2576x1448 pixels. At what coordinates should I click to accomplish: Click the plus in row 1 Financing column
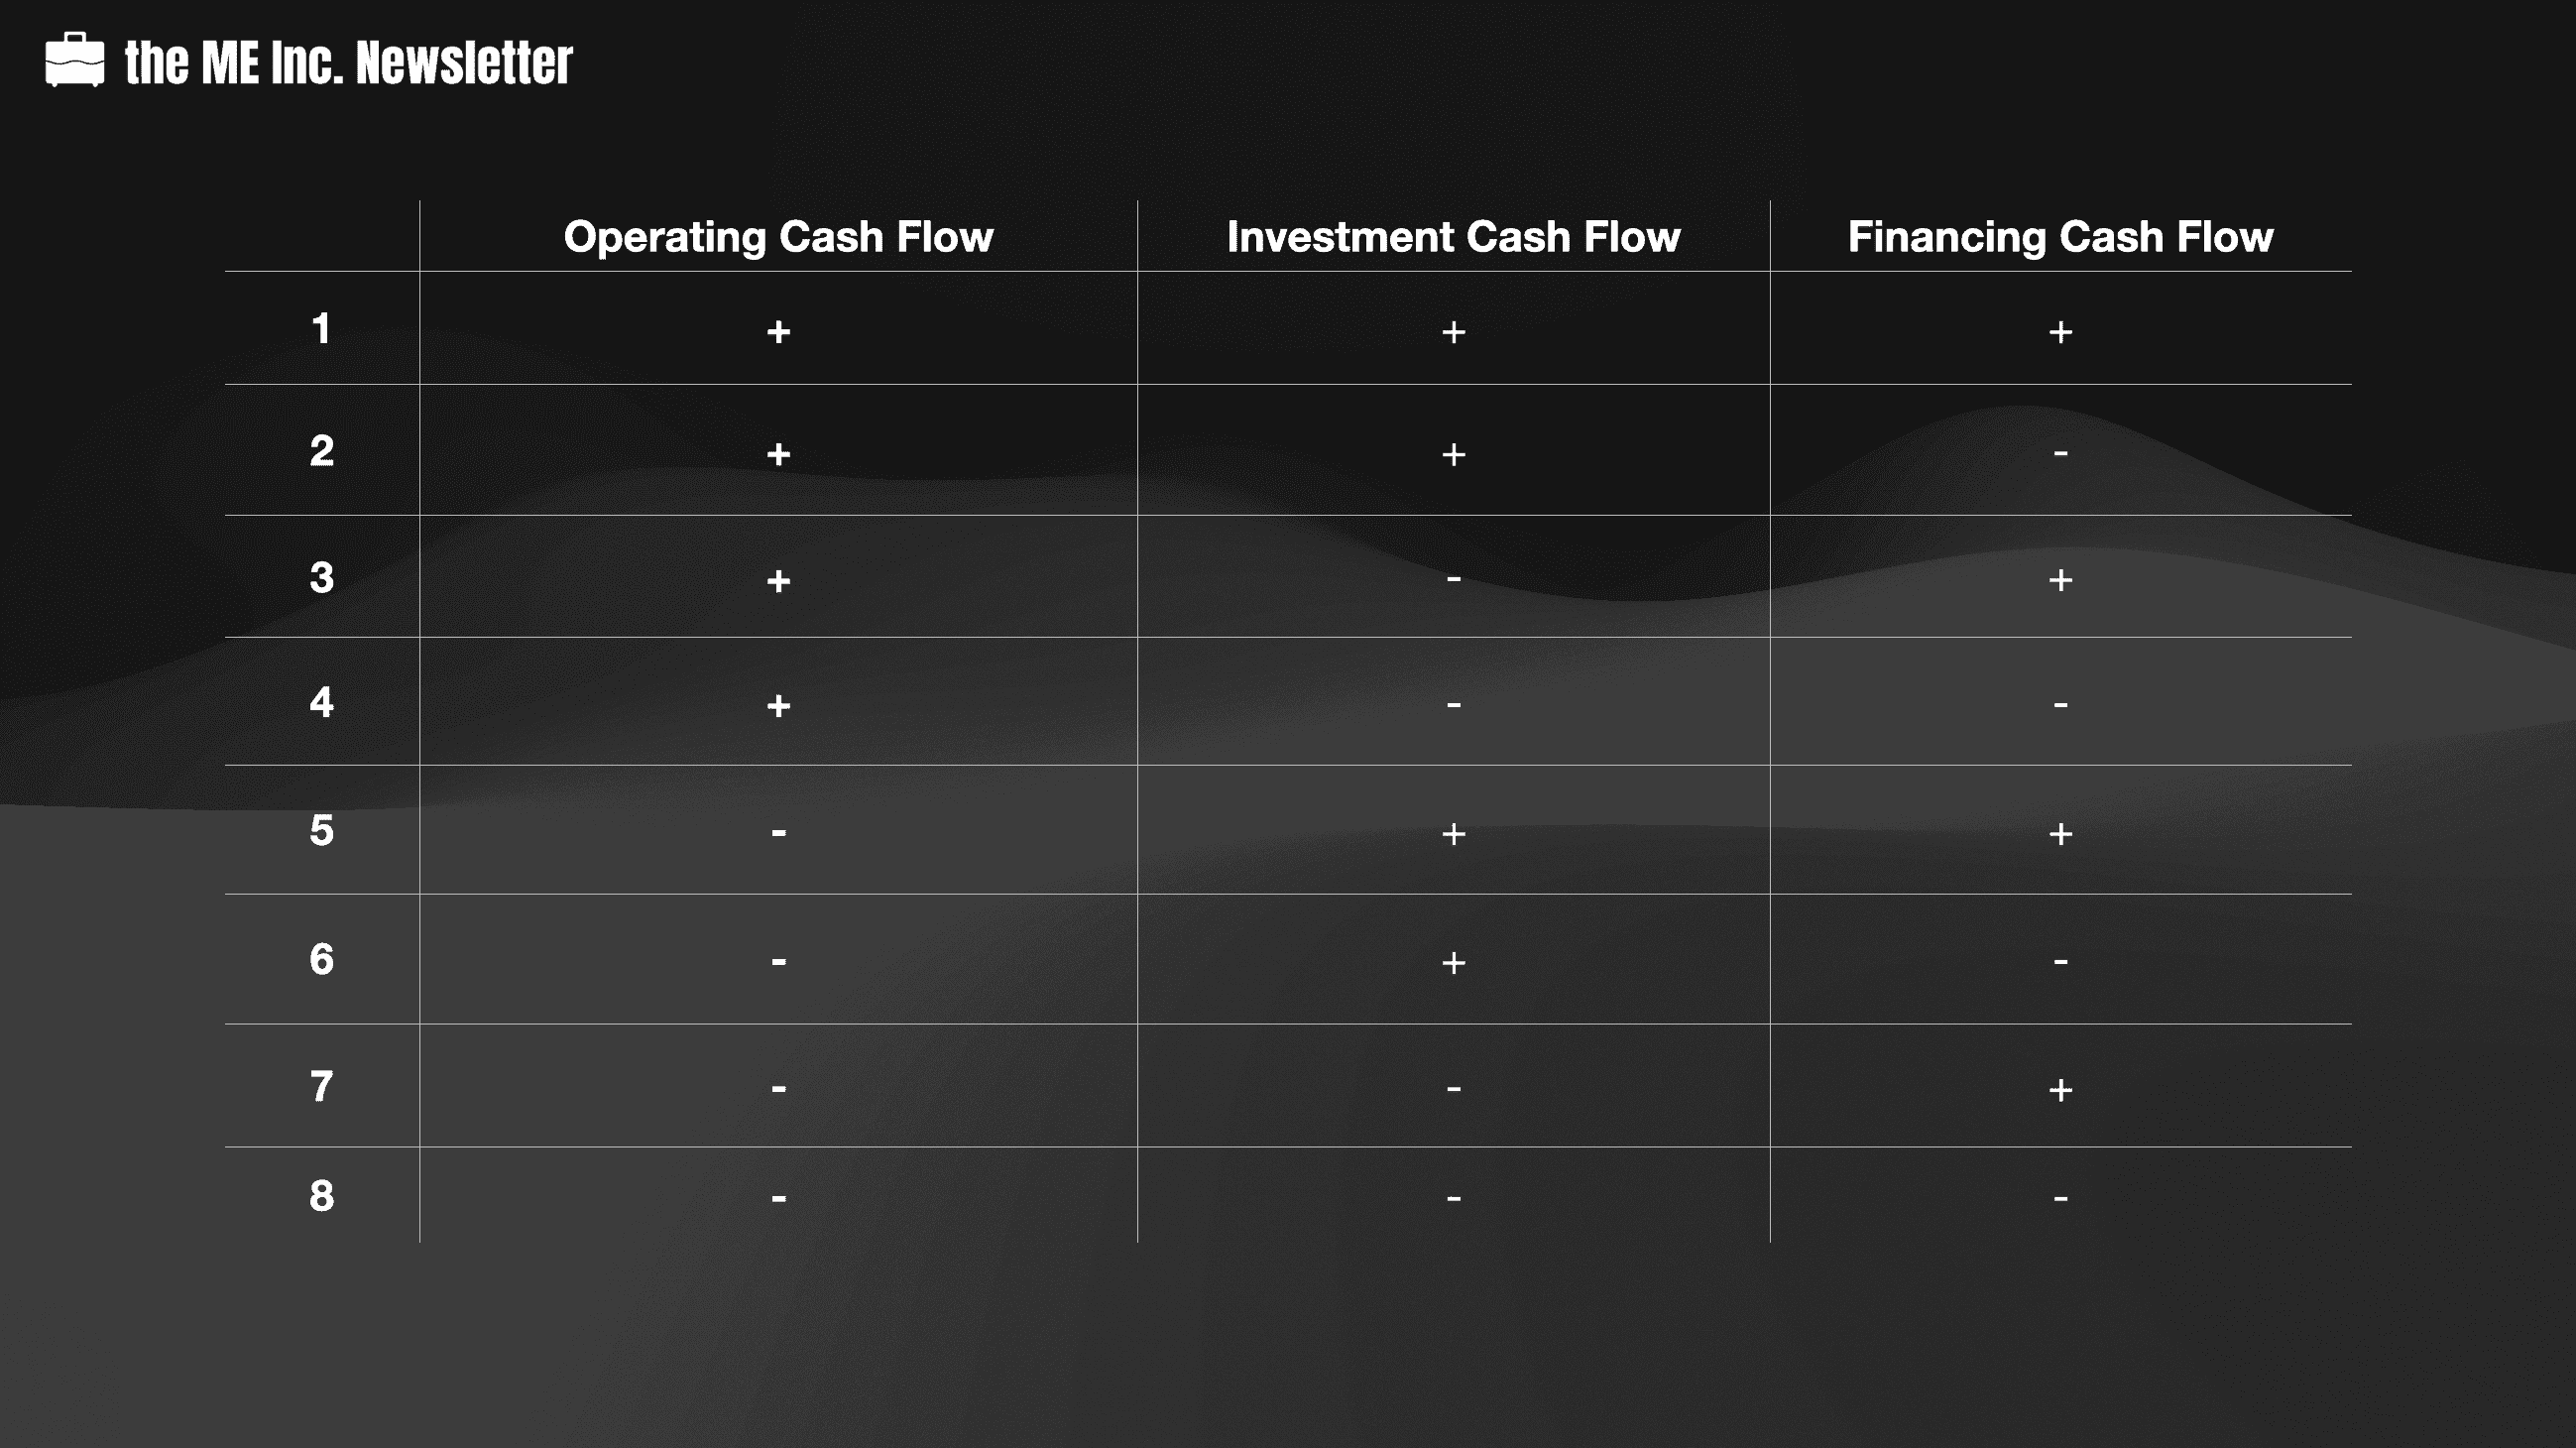tap(2060, 332)
